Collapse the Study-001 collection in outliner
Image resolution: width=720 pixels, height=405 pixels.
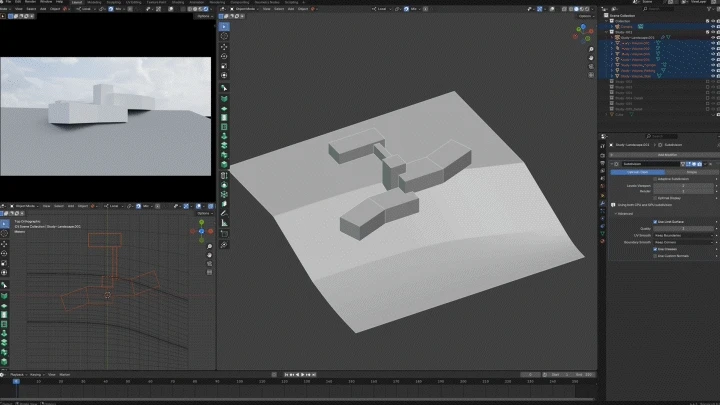(607, 32)
